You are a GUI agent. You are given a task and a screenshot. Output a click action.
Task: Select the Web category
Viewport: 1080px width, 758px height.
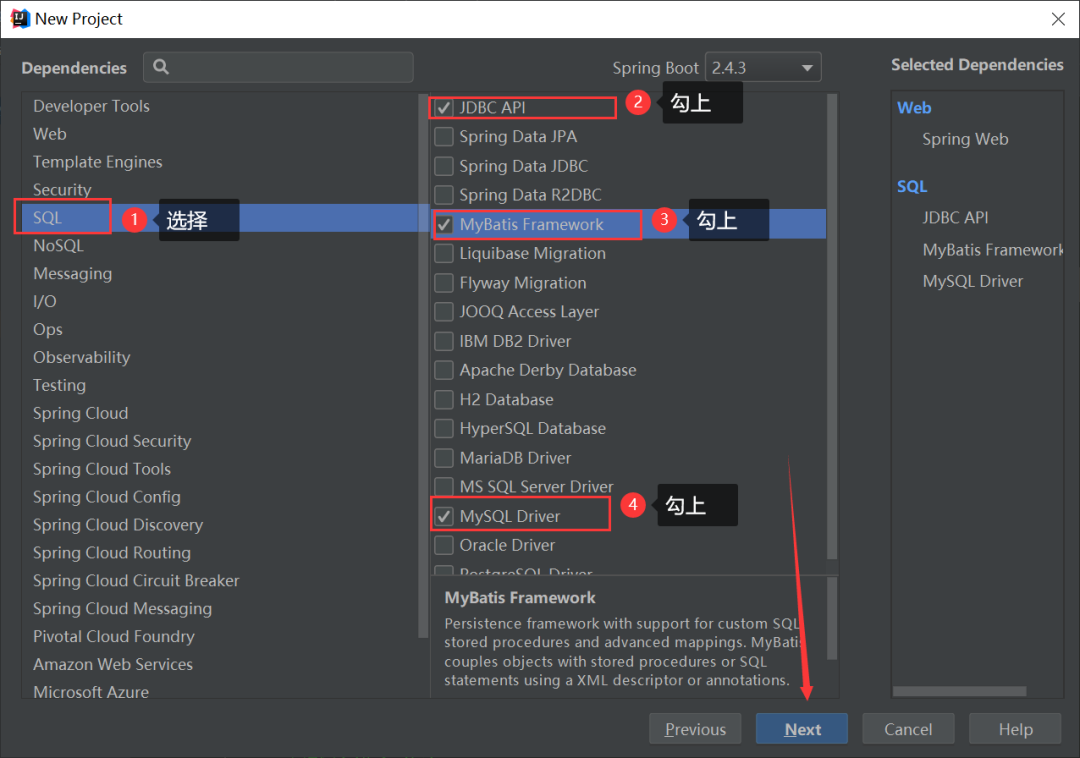[50, 134]
